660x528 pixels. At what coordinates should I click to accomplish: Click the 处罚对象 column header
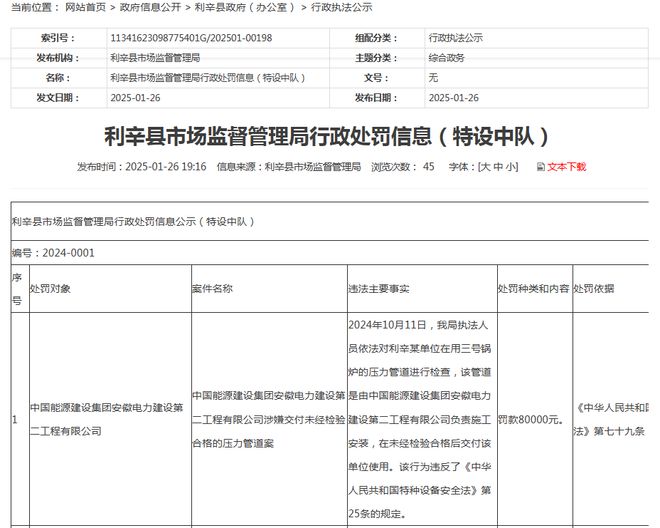110,289
